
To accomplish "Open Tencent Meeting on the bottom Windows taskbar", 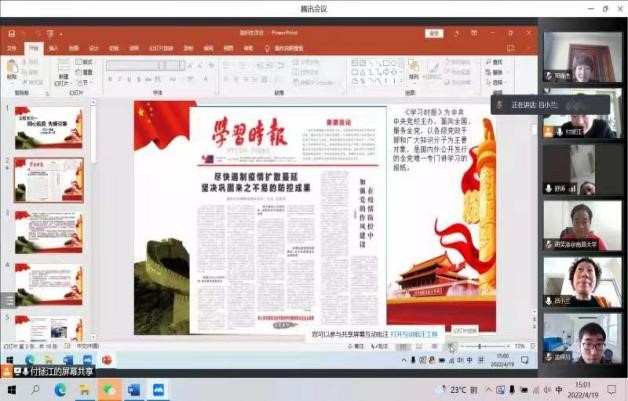I will 158,389.
